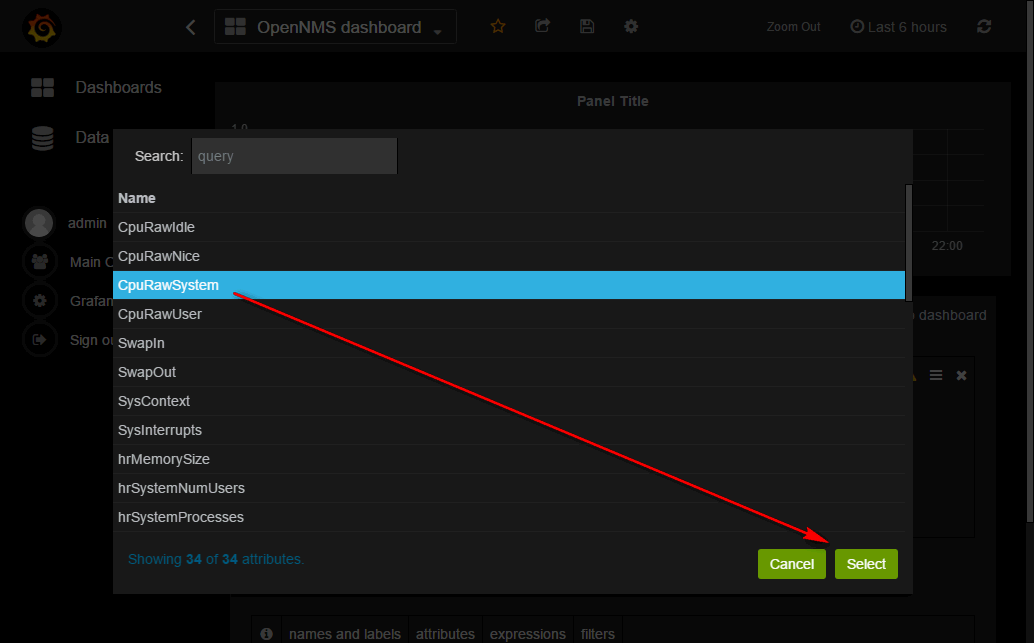Click the Search query input field

pos(294,156)
